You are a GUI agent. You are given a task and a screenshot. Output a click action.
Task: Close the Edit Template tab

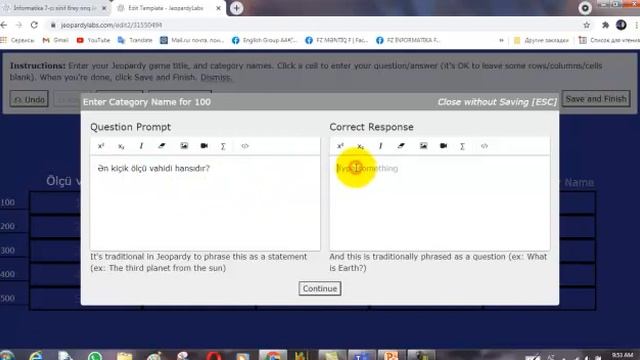tap(218, 8)
